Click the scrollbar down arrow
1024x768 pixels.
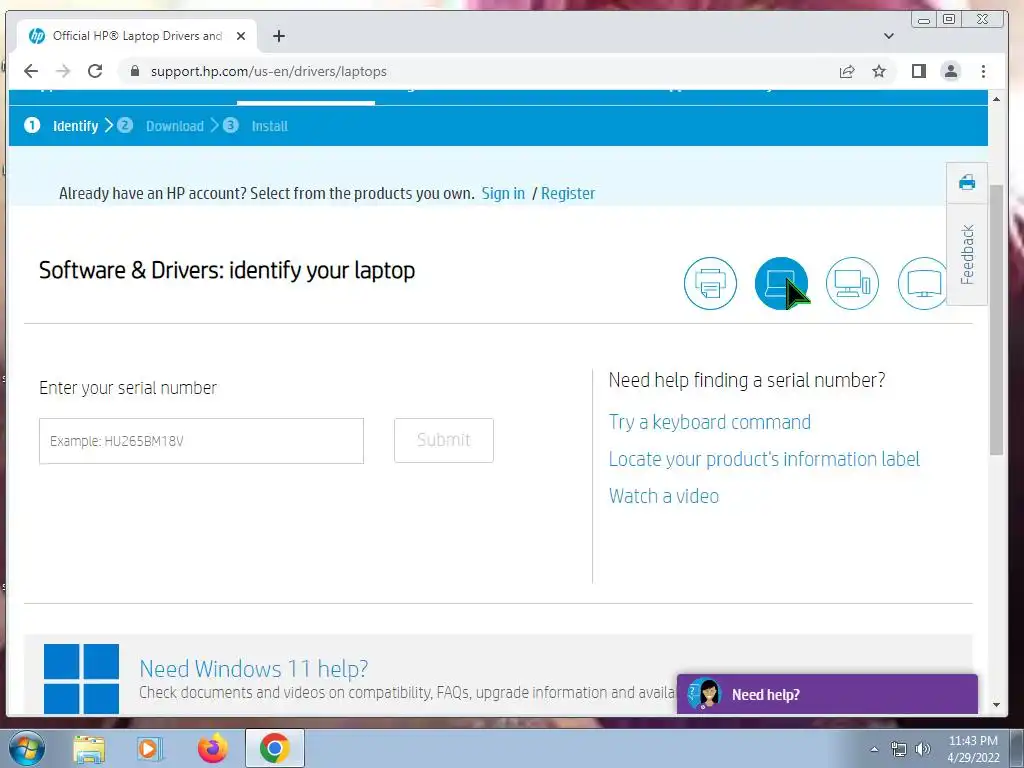(996, 705)
